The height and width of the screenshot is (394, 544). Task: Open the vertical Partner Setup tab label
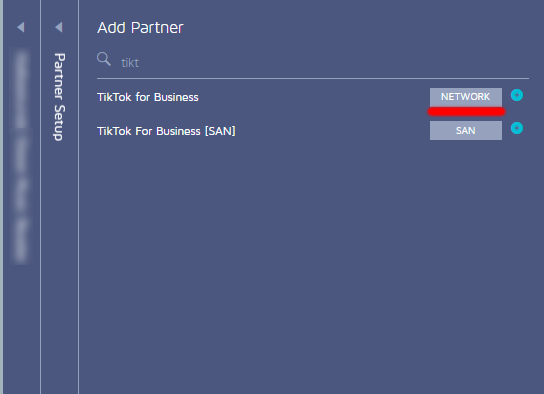pos(59,97)
